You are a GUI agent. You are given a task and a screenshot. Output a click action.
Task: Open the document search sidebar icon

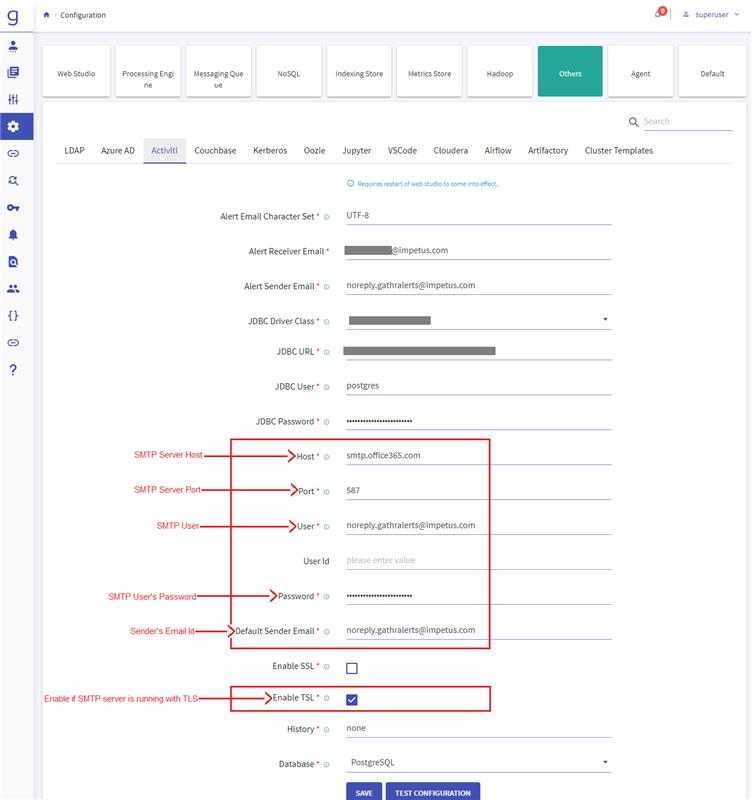point(13,262)
